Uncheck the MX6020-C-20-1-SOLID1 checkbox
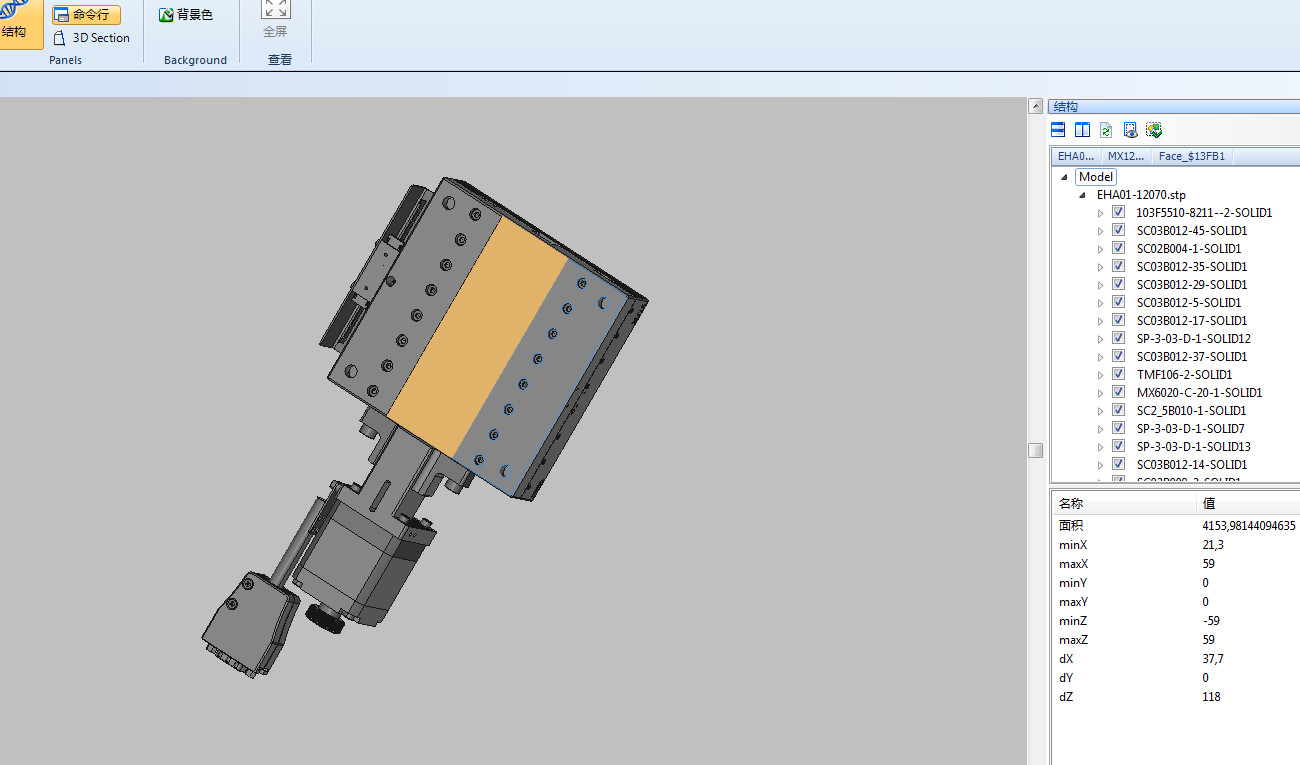 (1119, 393)
